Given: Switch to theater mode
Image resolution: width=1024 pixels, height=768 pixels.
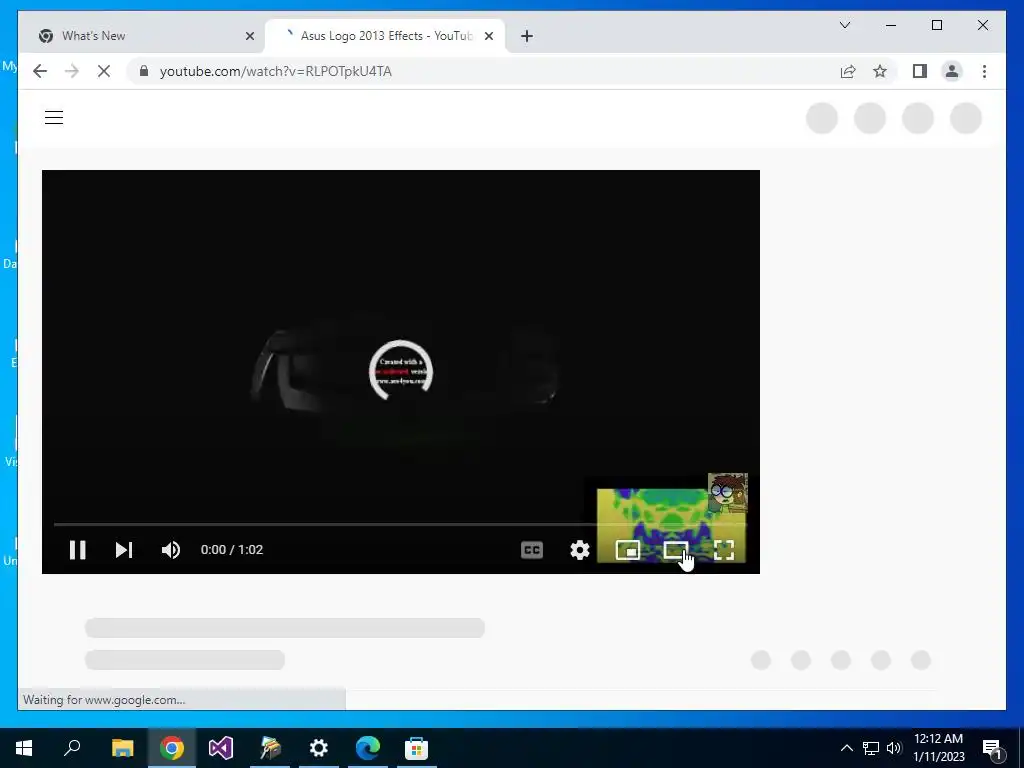Looking at the screenshot, I should click(676, 550).
